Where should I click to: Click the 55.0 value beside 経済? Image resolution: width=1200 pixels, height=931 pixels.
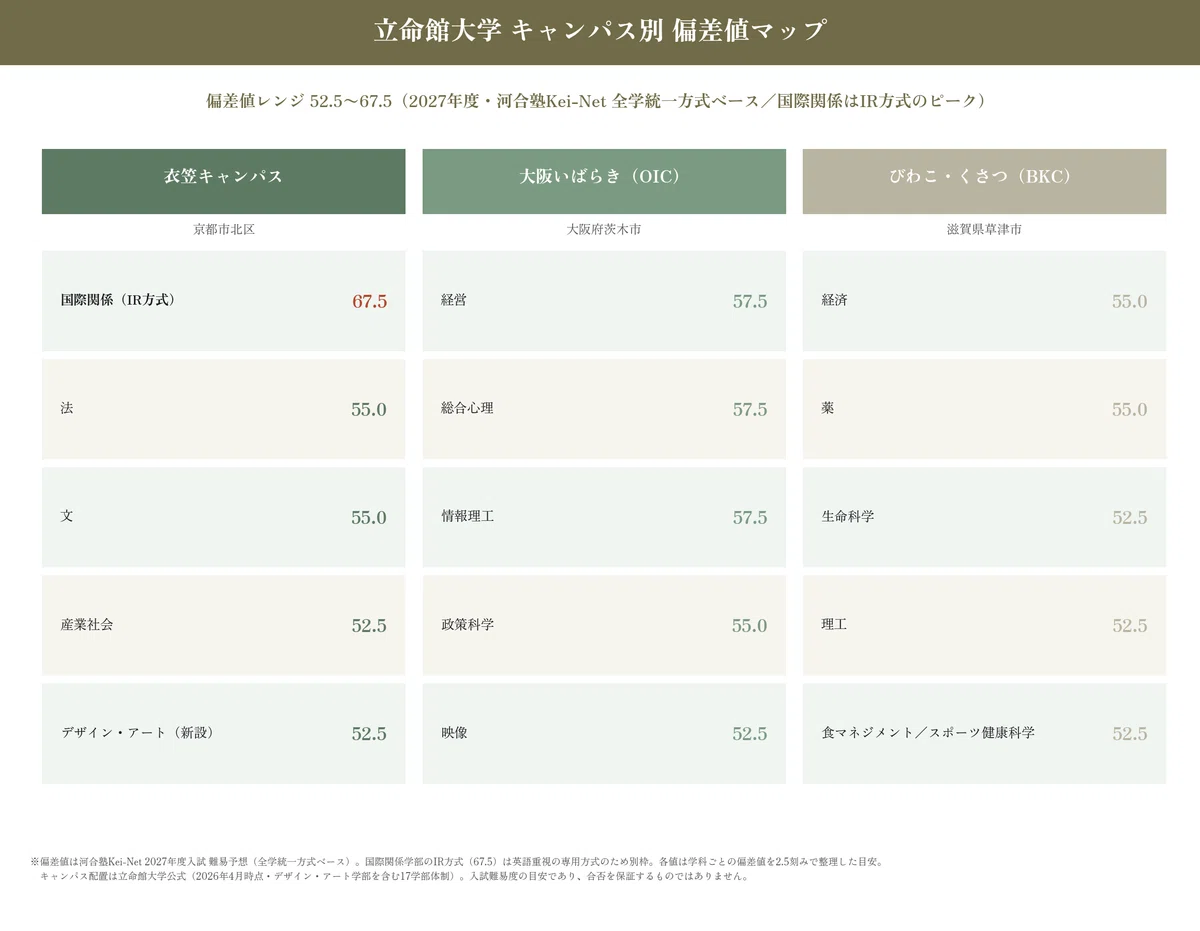1130,301
